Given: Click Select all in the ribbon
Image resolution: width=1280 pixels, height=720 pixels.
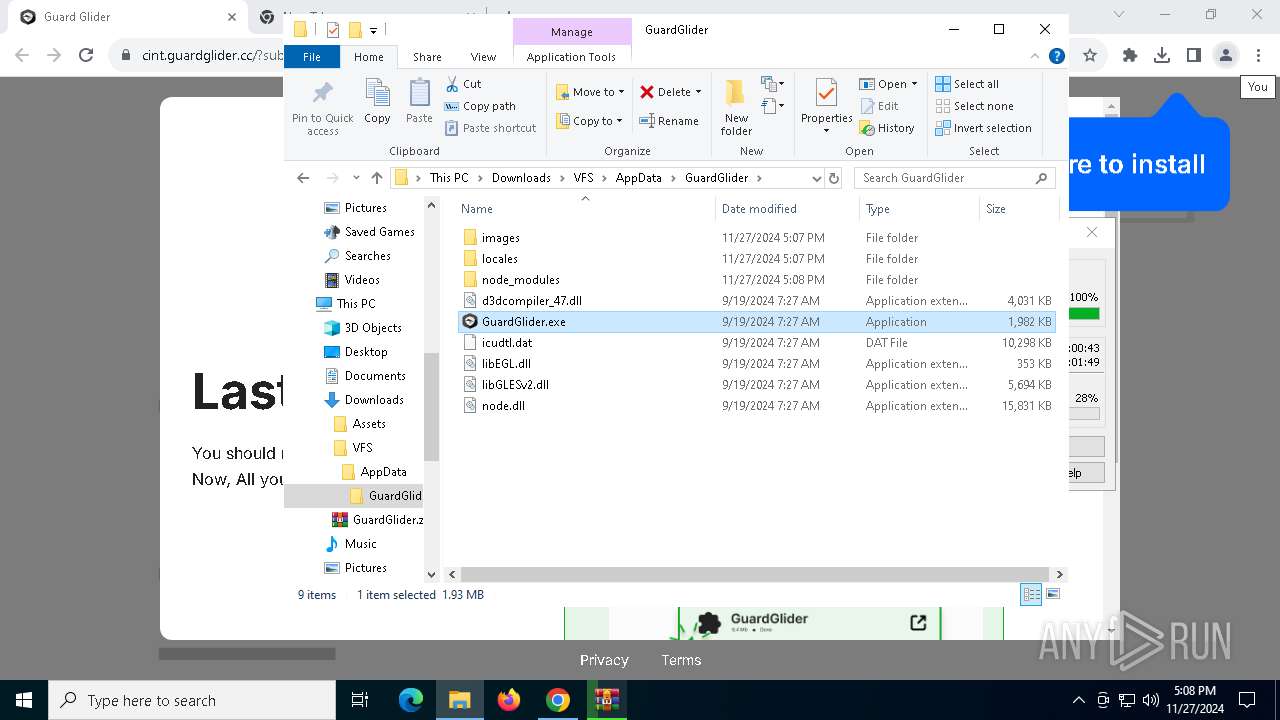Looking at the screenshot, I should pos(967,84).
